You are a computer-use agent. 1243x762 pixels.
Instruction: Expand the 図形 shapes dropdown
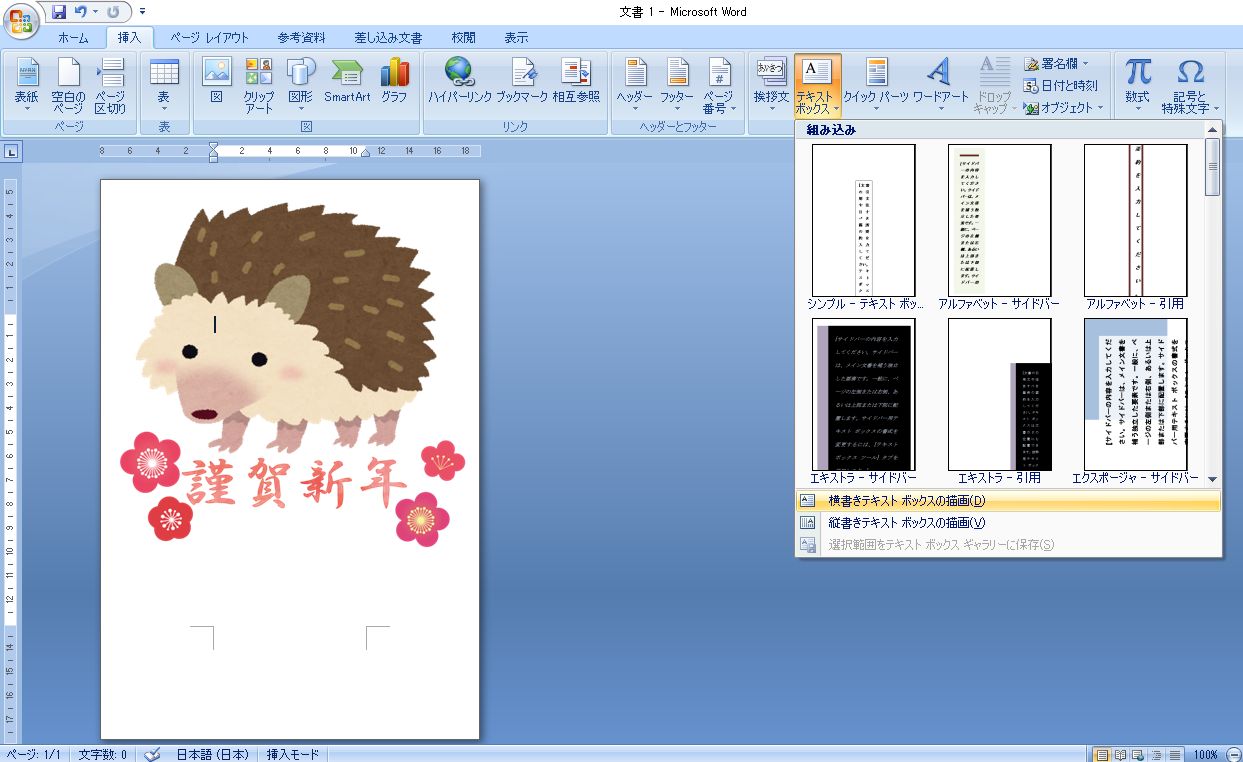click(300, 85)
